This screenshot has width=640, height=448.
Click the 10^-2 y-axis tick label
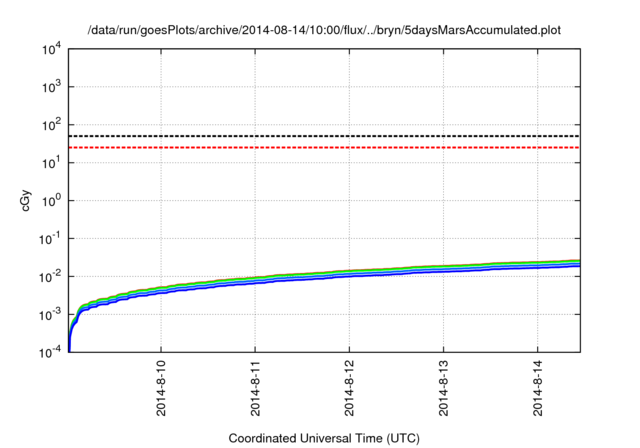(50, 277)
